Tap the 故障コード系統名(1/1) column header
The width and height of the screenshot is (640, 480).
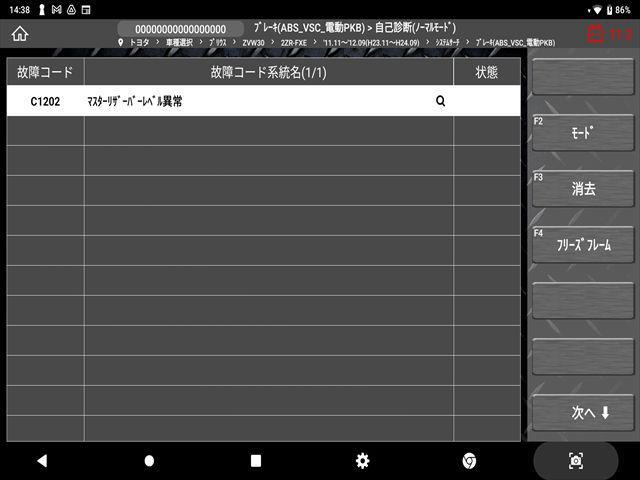(269, 72)
